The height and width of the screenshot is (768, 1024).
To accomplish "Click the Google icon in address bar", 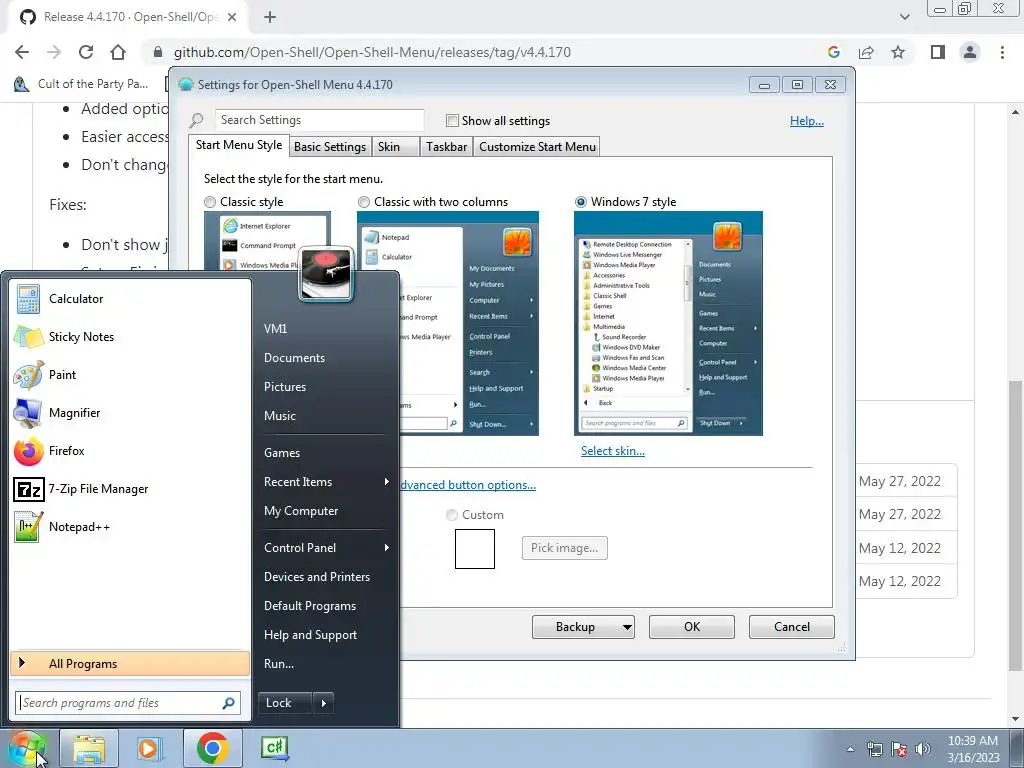I will coord(834,52).
